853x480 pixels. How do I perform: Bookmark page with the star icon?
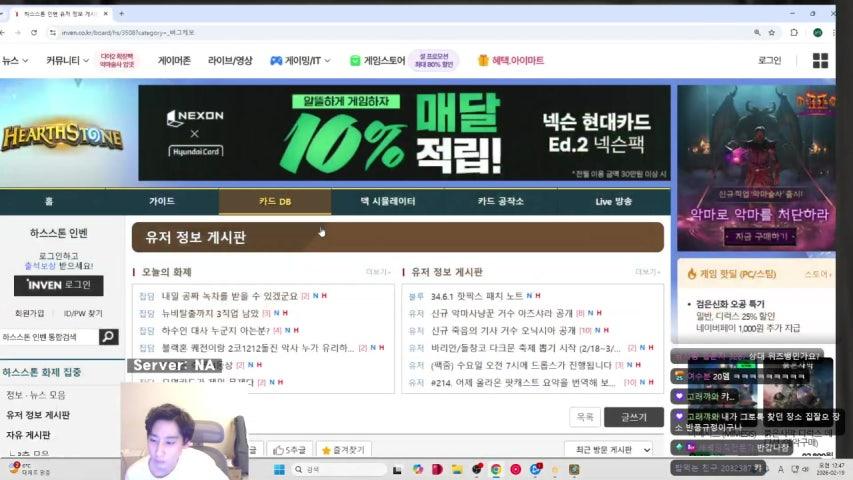[771, 33]
